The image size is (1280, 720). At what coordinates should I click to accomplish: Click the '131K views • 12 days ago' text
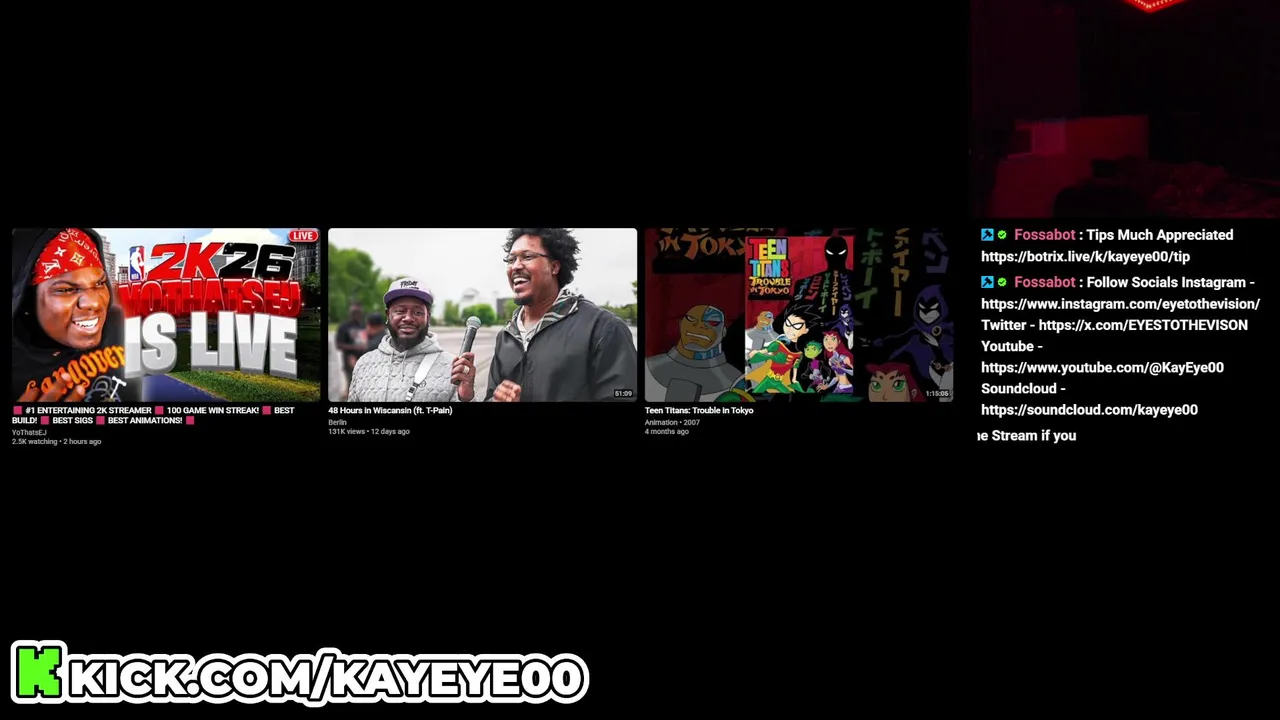click(368, 431)
